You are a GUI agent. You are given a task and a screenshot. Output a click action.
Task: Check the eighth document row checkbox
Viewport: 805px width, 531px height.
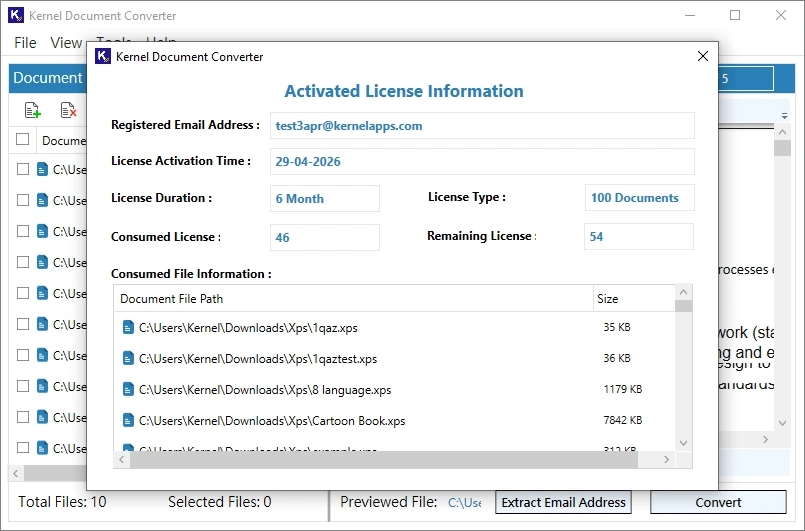pos(23,386)
